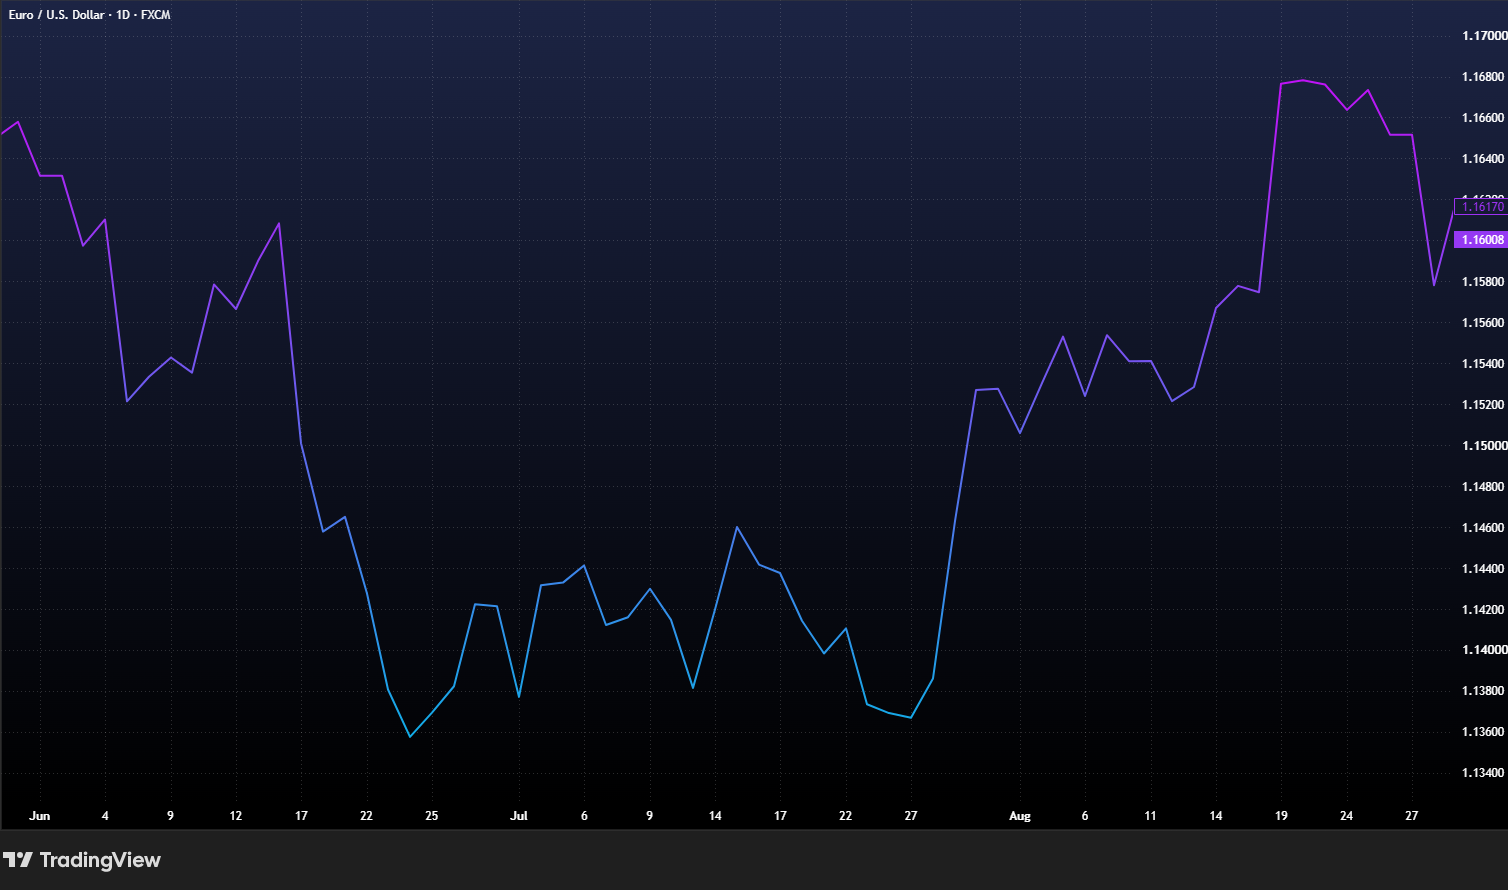Viewport: 1508px width, 890px height.
Task: Select the outlined 1.16170 price label
Action: 1481,207
